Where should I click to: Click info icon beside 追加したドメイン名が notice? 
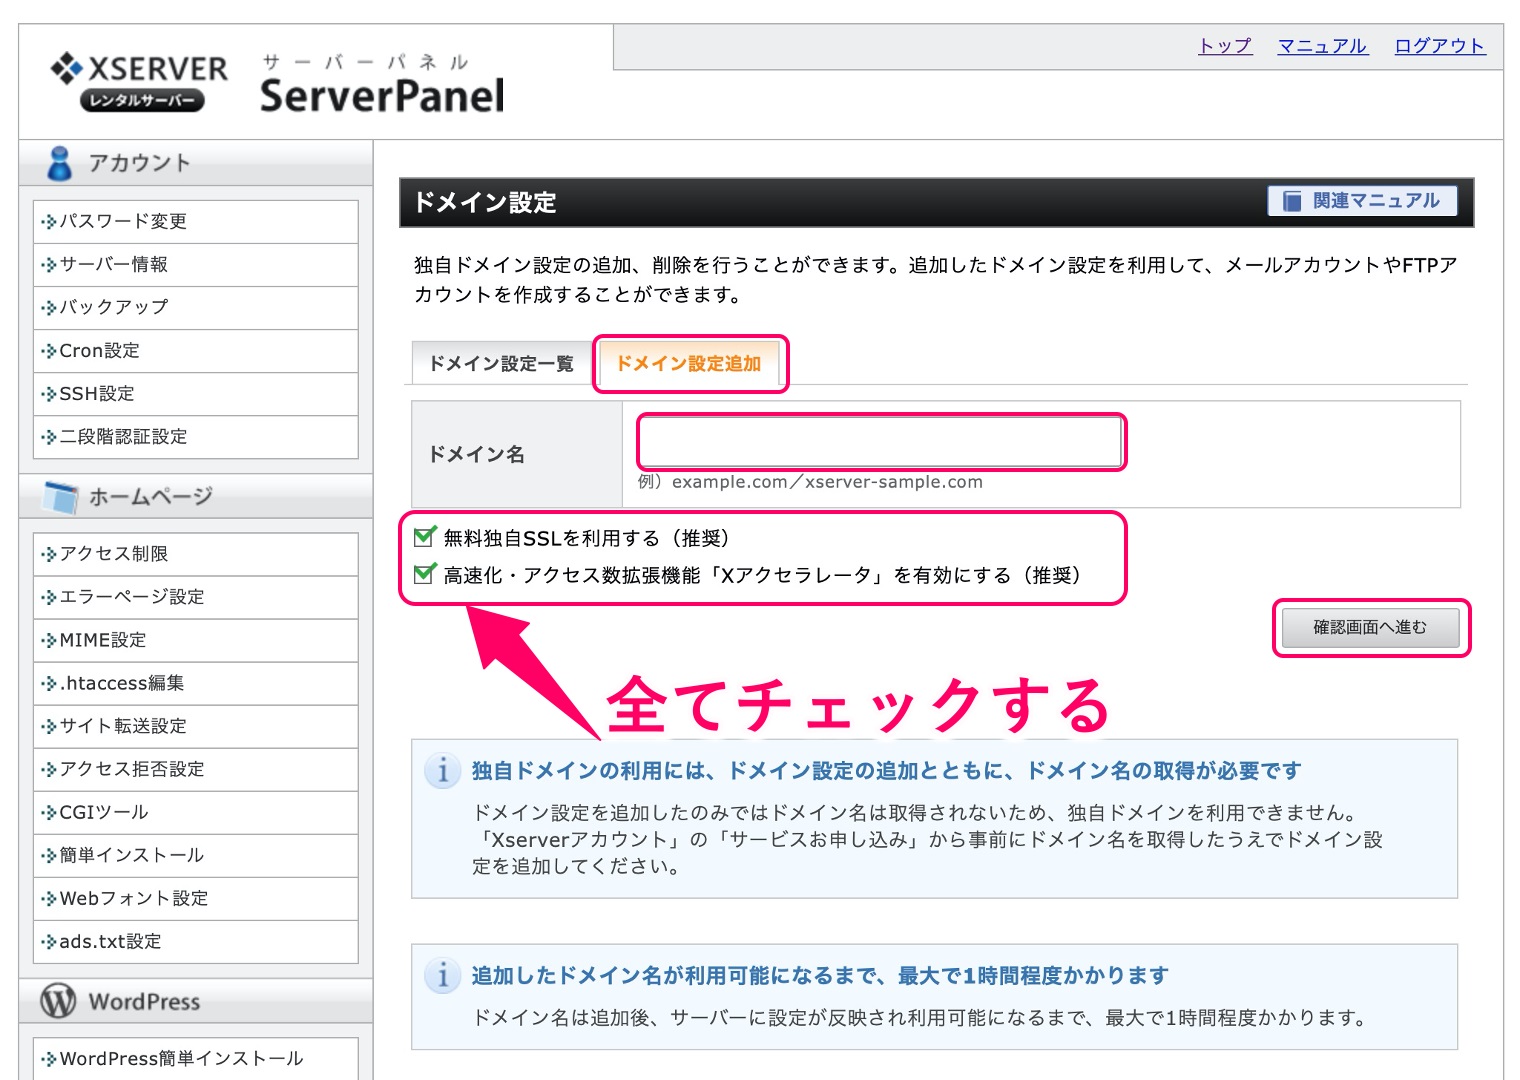[443, 975]
